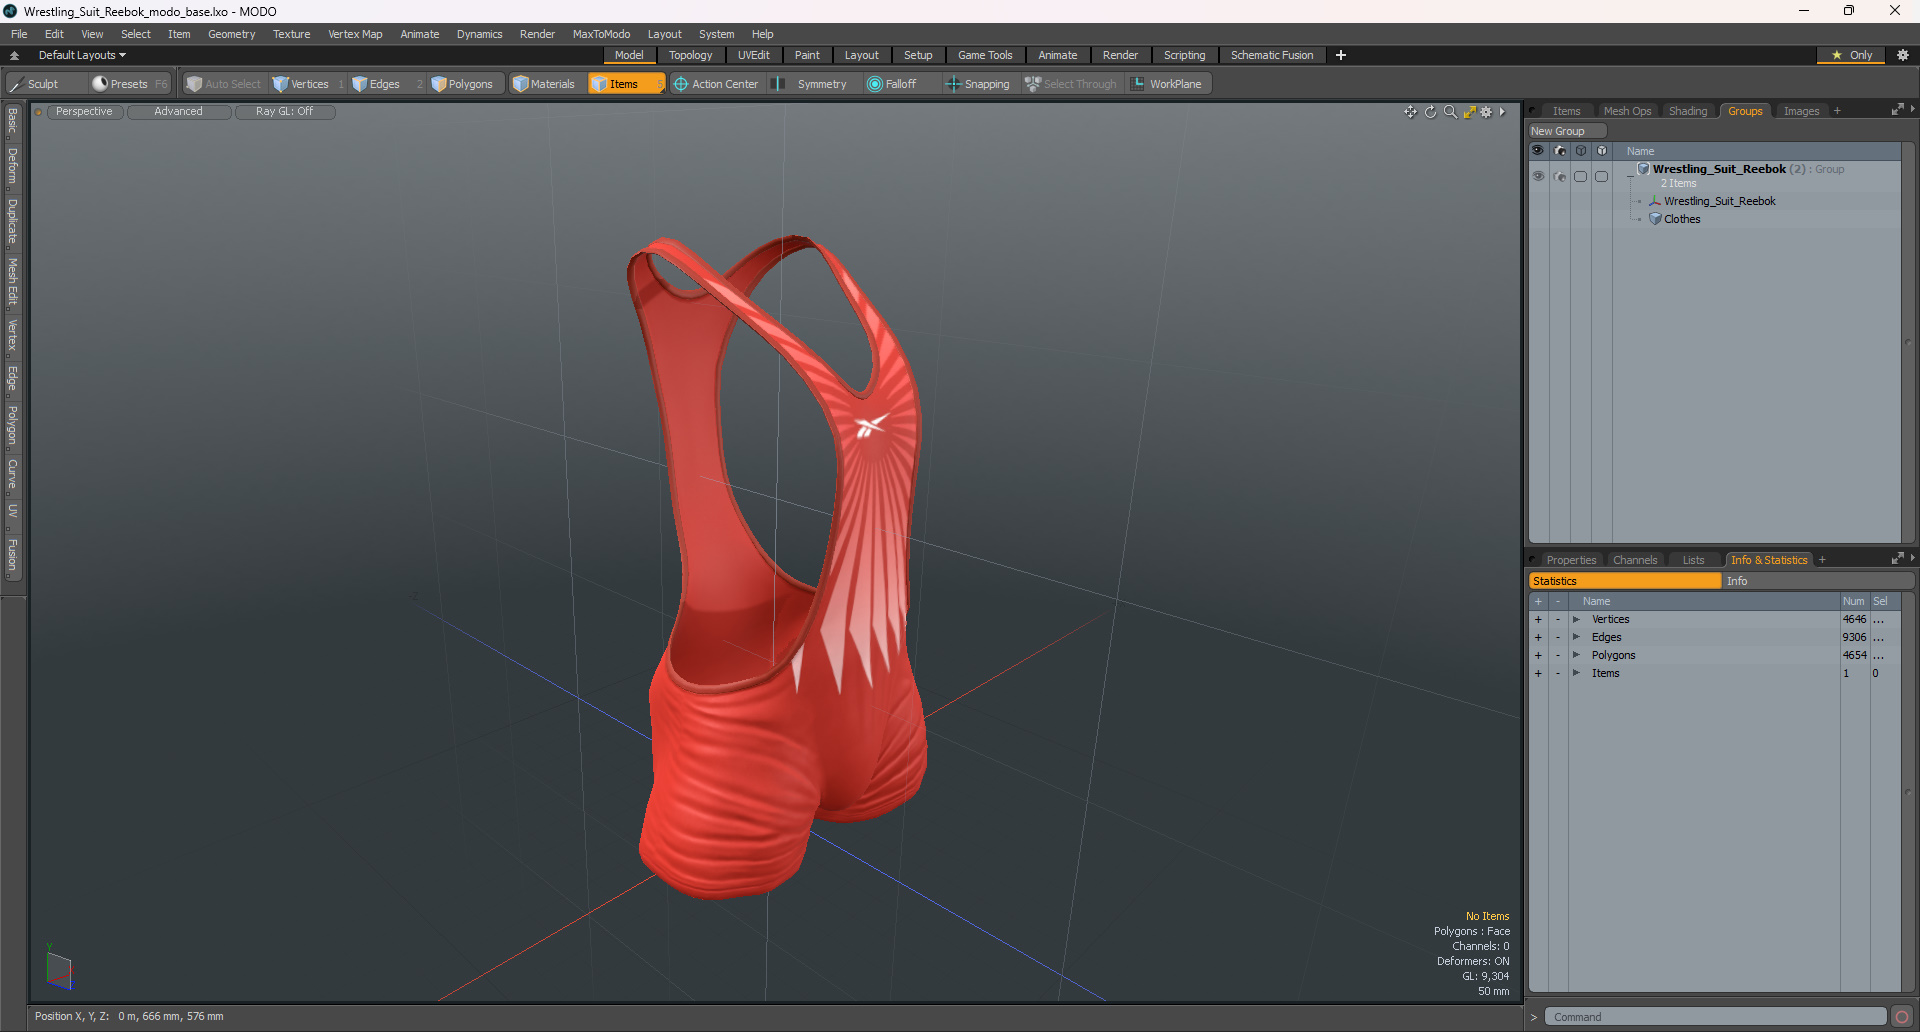The width and height of the screenshot is (1920, 1032).
Task: Maximize the 3D viewport with the arrows icon
Action: point(1469,112)
